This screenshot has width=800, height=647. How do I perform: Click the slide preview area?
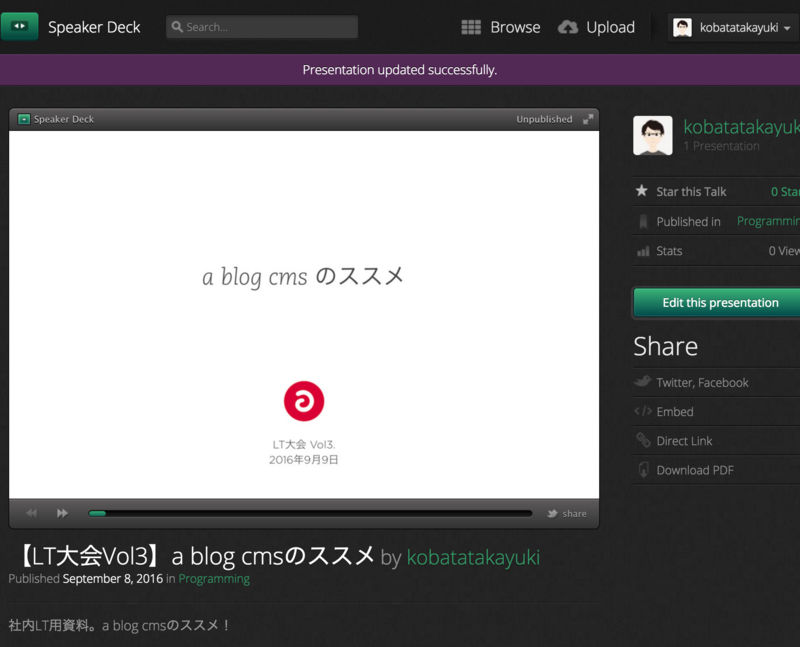coord(304,314)
